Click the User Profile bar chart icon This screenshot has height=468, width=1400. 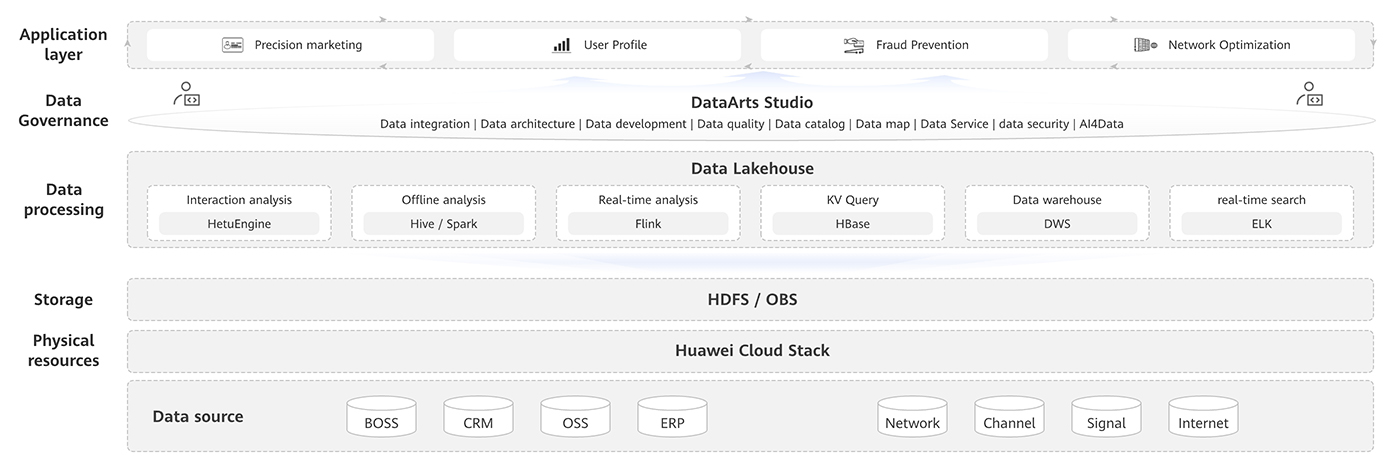point(562,45)
